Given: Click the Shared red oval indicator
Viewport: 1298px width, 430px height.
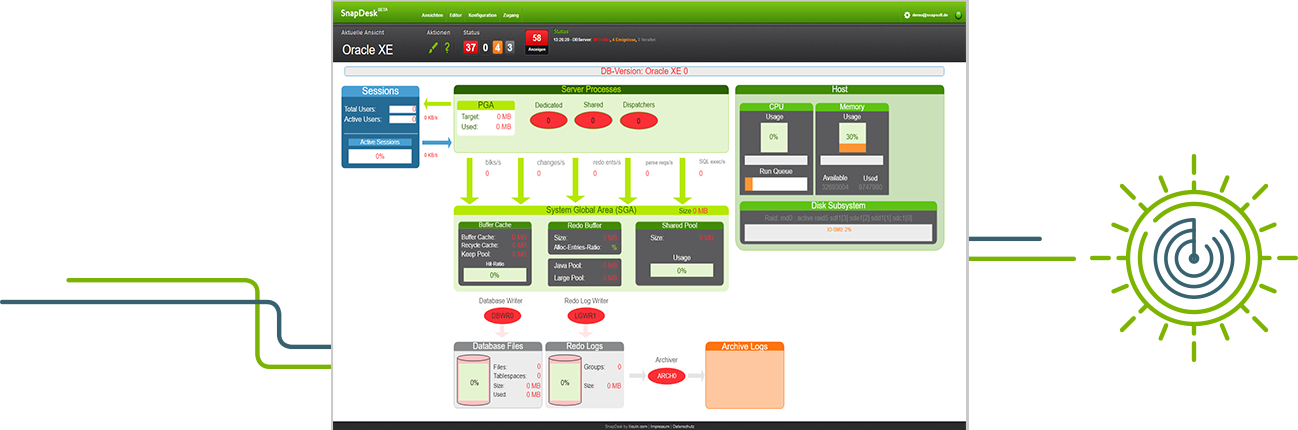Looking at the screenshot, I should [593, 120].
